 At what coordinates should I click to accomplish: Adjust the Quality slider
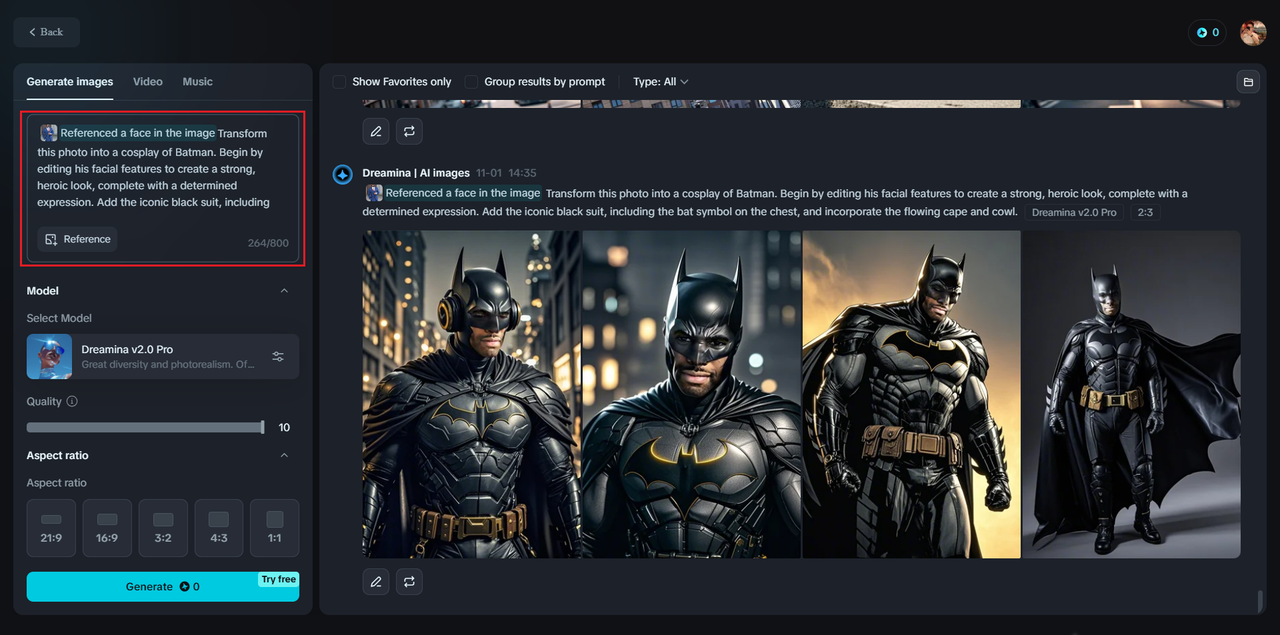click(x=146, y=427)
